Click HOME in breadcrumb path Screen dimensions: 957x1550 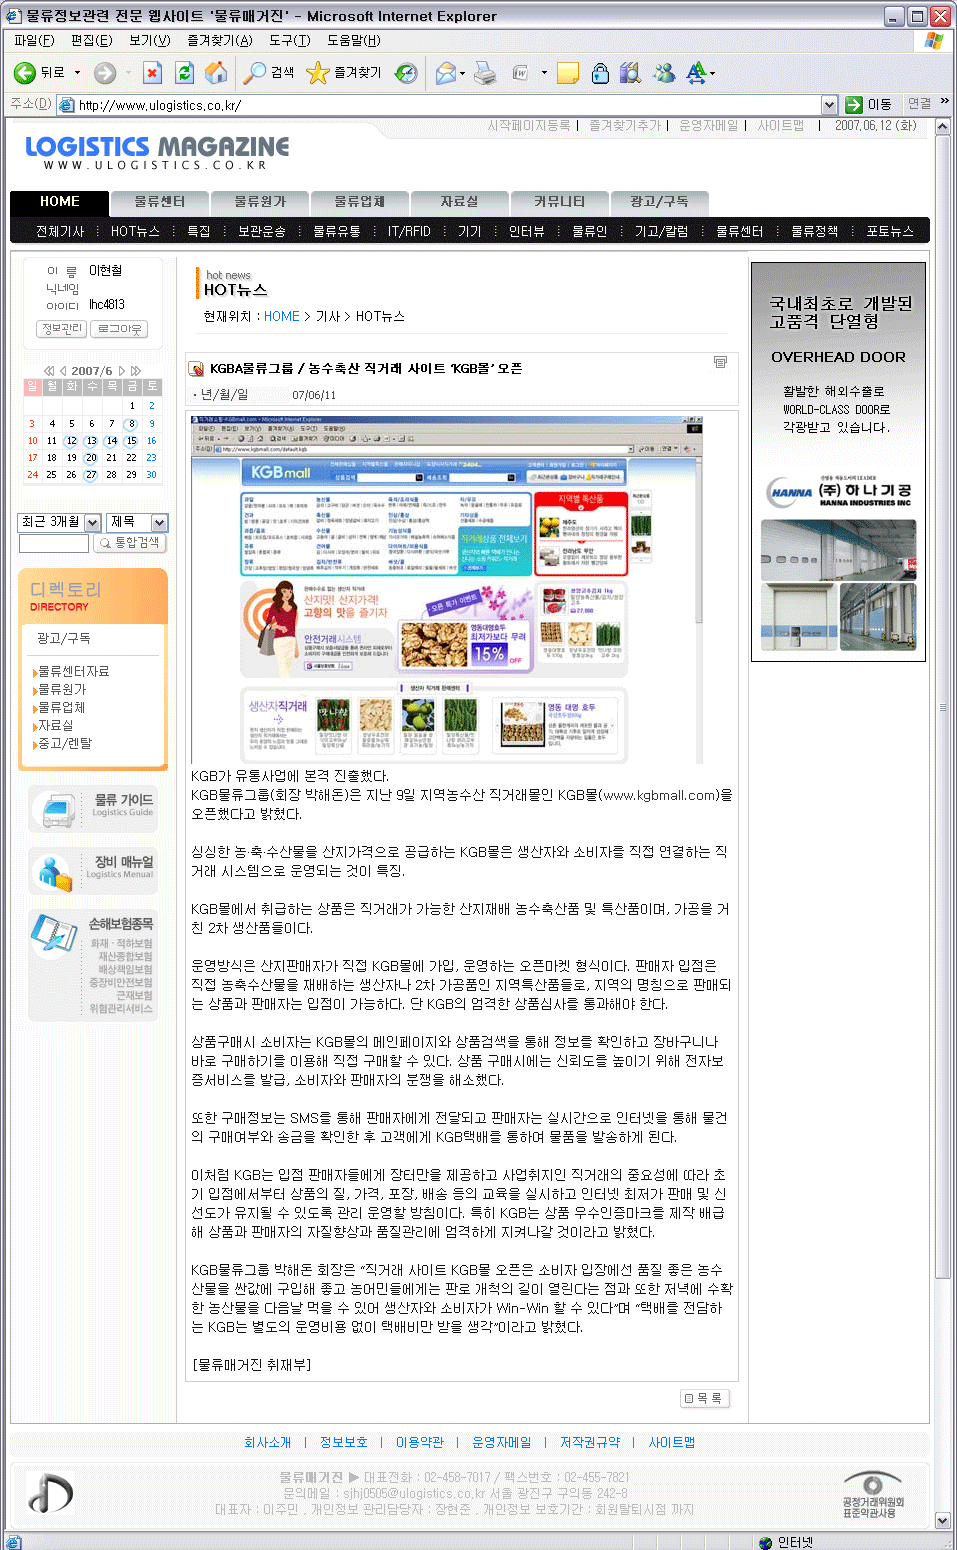click(x=282, y=316)
